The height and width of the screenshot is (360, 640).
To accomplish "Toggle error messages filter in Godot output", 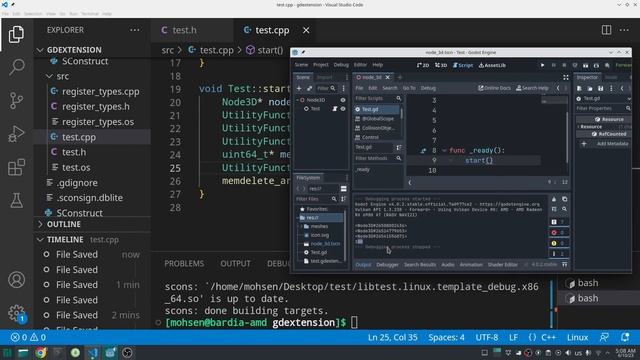I will (558, 233).
